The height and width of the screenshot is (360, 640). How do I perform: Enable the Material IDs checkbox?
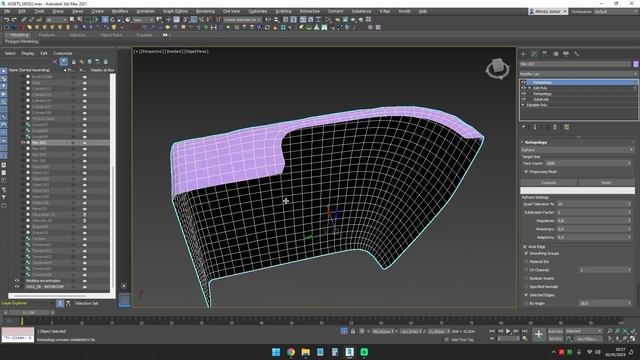pos(526,262)
